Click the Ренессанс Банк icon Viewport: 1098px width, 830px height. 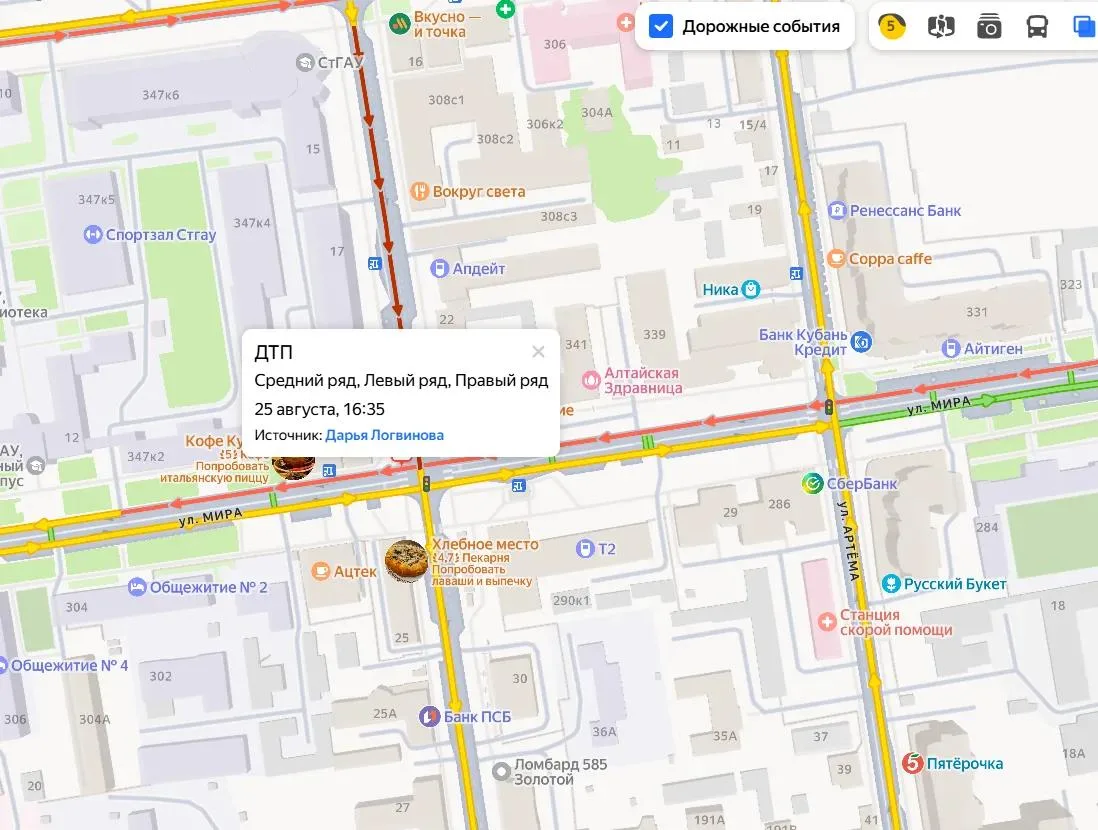coord(837,210)
